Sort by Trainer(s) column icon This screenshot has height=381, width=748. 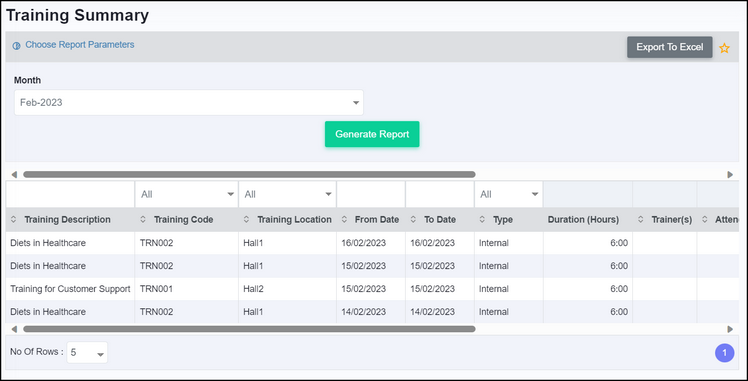pyautogui.click(x=641, y=220)
